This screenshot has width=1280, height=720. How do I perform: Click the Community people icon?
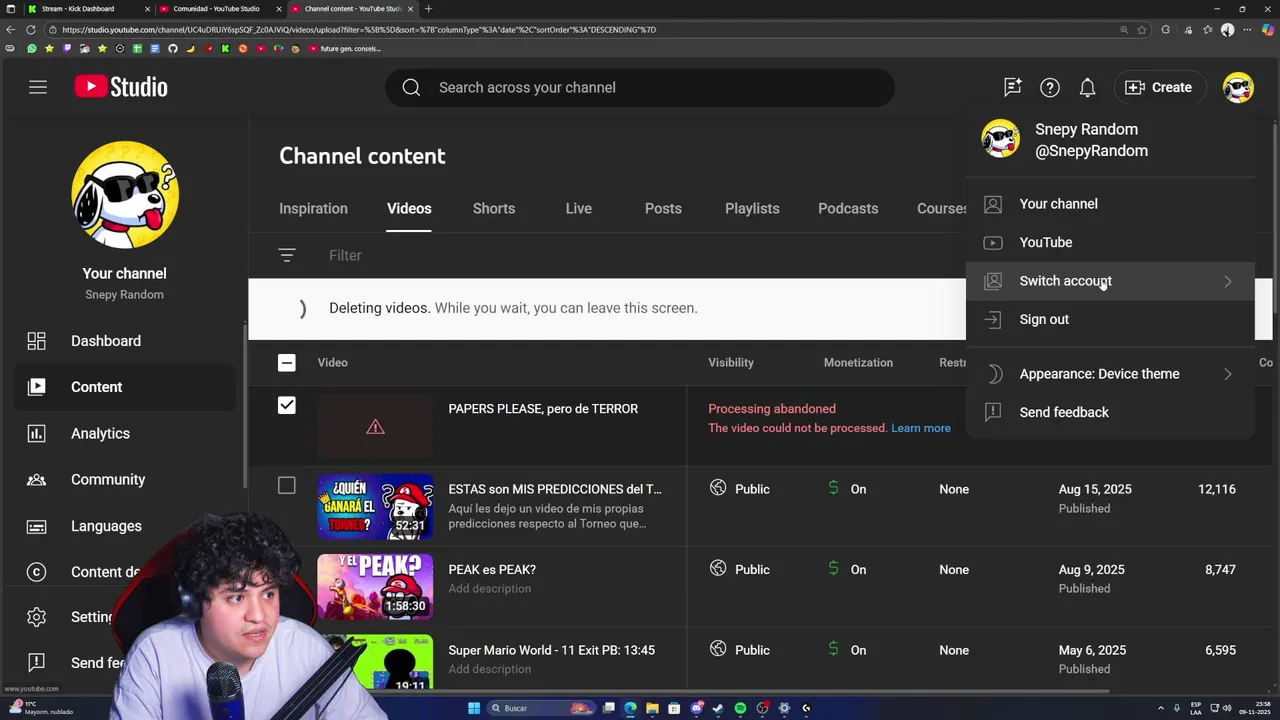click(36, 479)
